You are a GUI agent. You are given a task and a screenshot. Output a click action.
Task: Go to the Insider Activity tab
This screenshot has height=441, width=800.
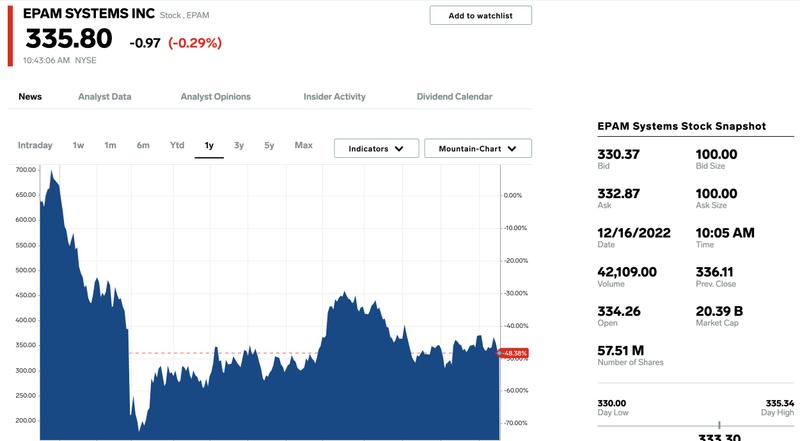(334, 96)
